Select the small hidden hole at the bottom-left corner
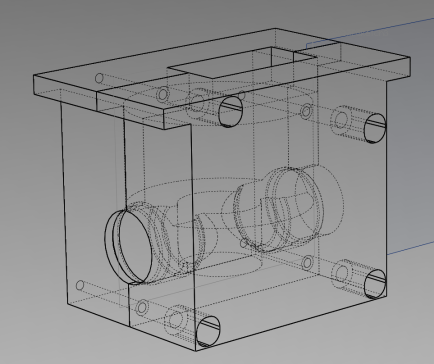The image size is (434, 364). click(x=80, y=285)
